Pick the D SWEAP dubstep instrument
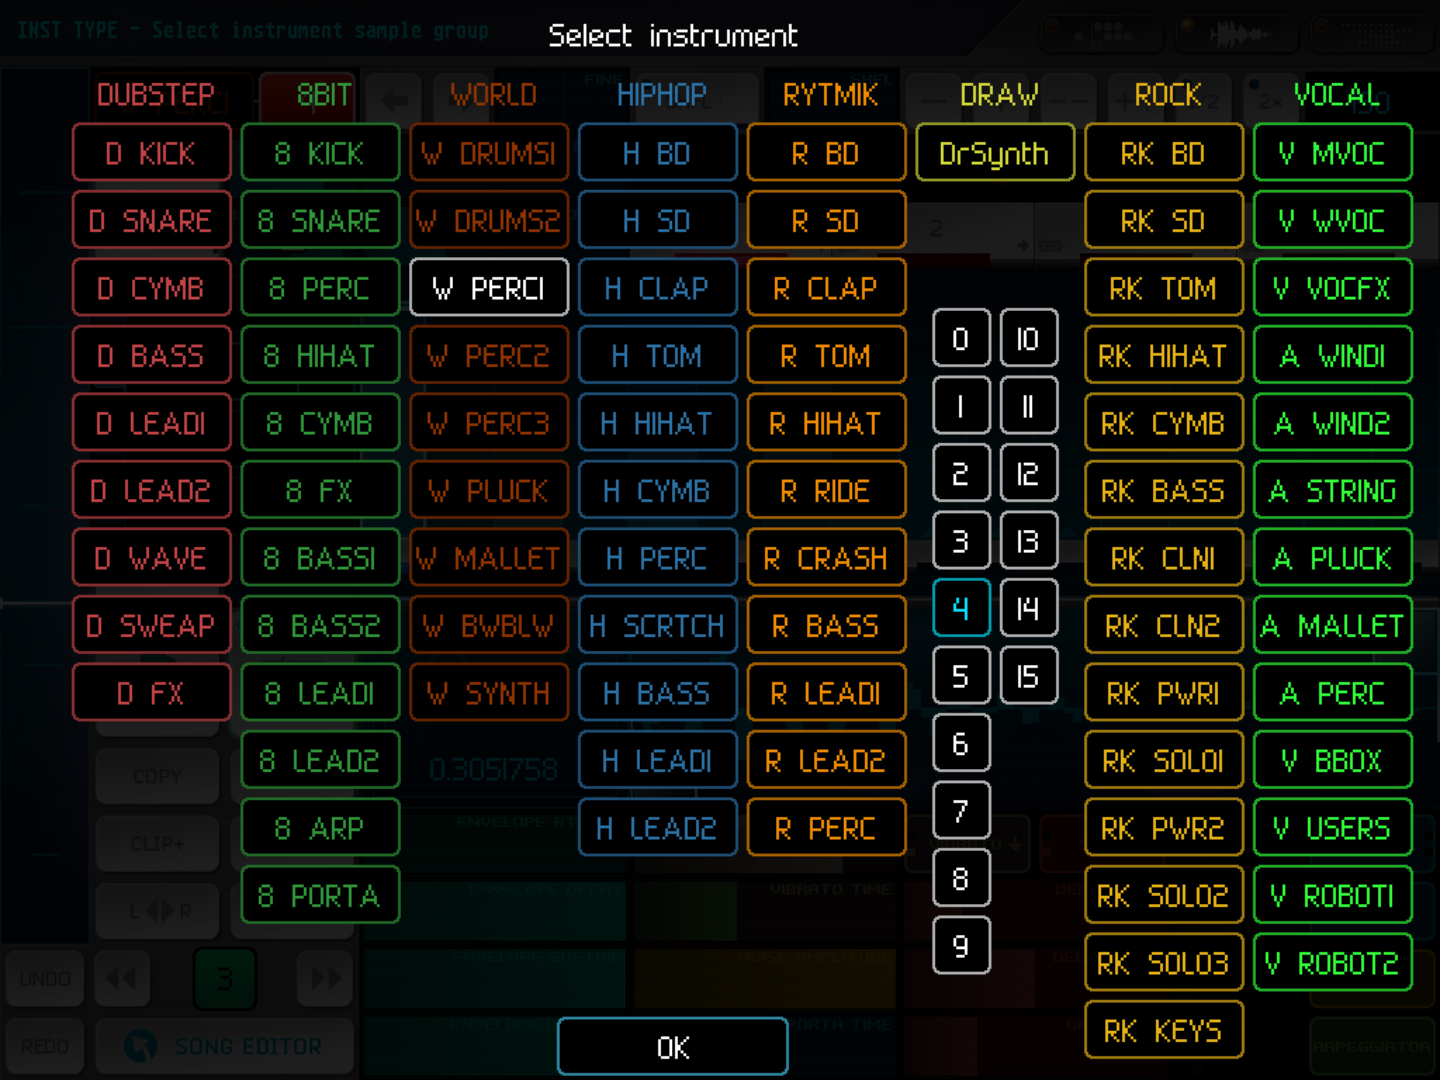1440x1080 pixels. 152,626
